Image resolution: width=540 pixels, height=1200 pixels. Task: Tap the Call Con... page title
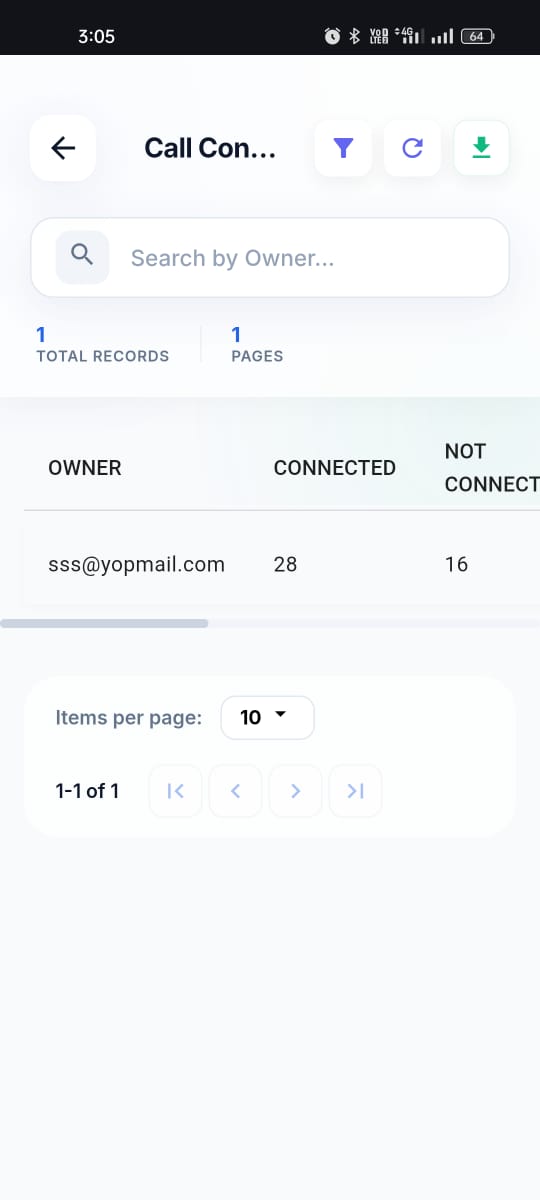tap(210, 148)
